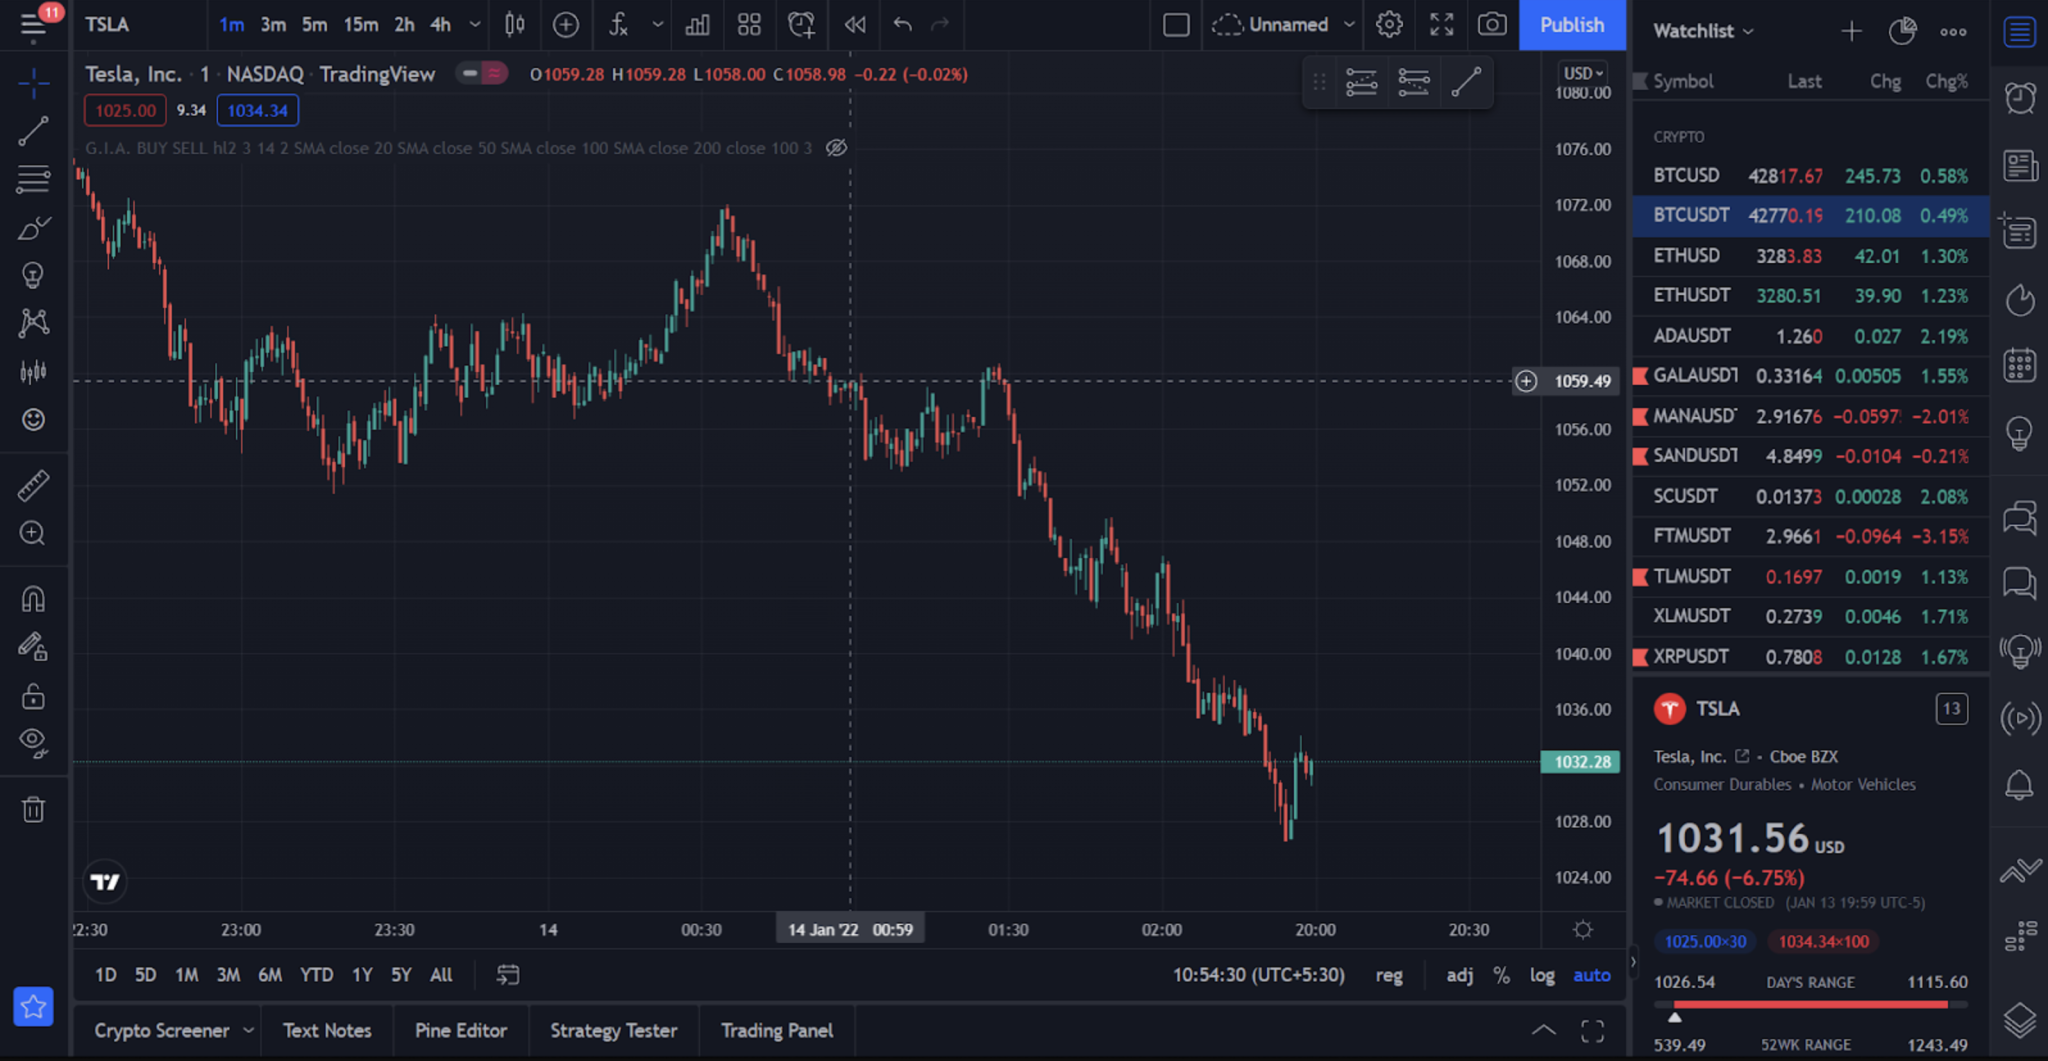Select the ruler measure tool

tap(33, 486)
